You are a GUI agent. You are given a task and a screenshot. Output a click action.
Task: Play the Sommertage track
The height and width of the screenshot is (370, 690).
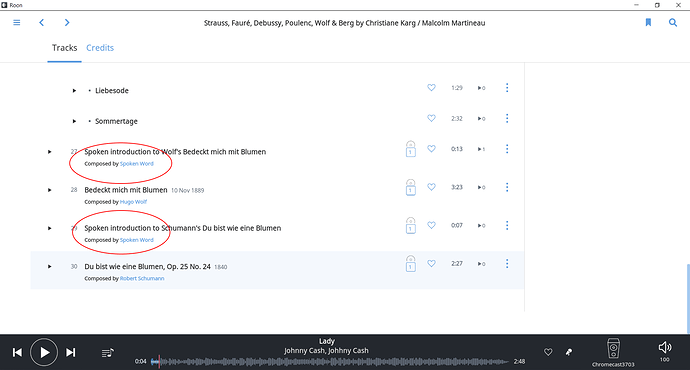[x=74, y=121]
